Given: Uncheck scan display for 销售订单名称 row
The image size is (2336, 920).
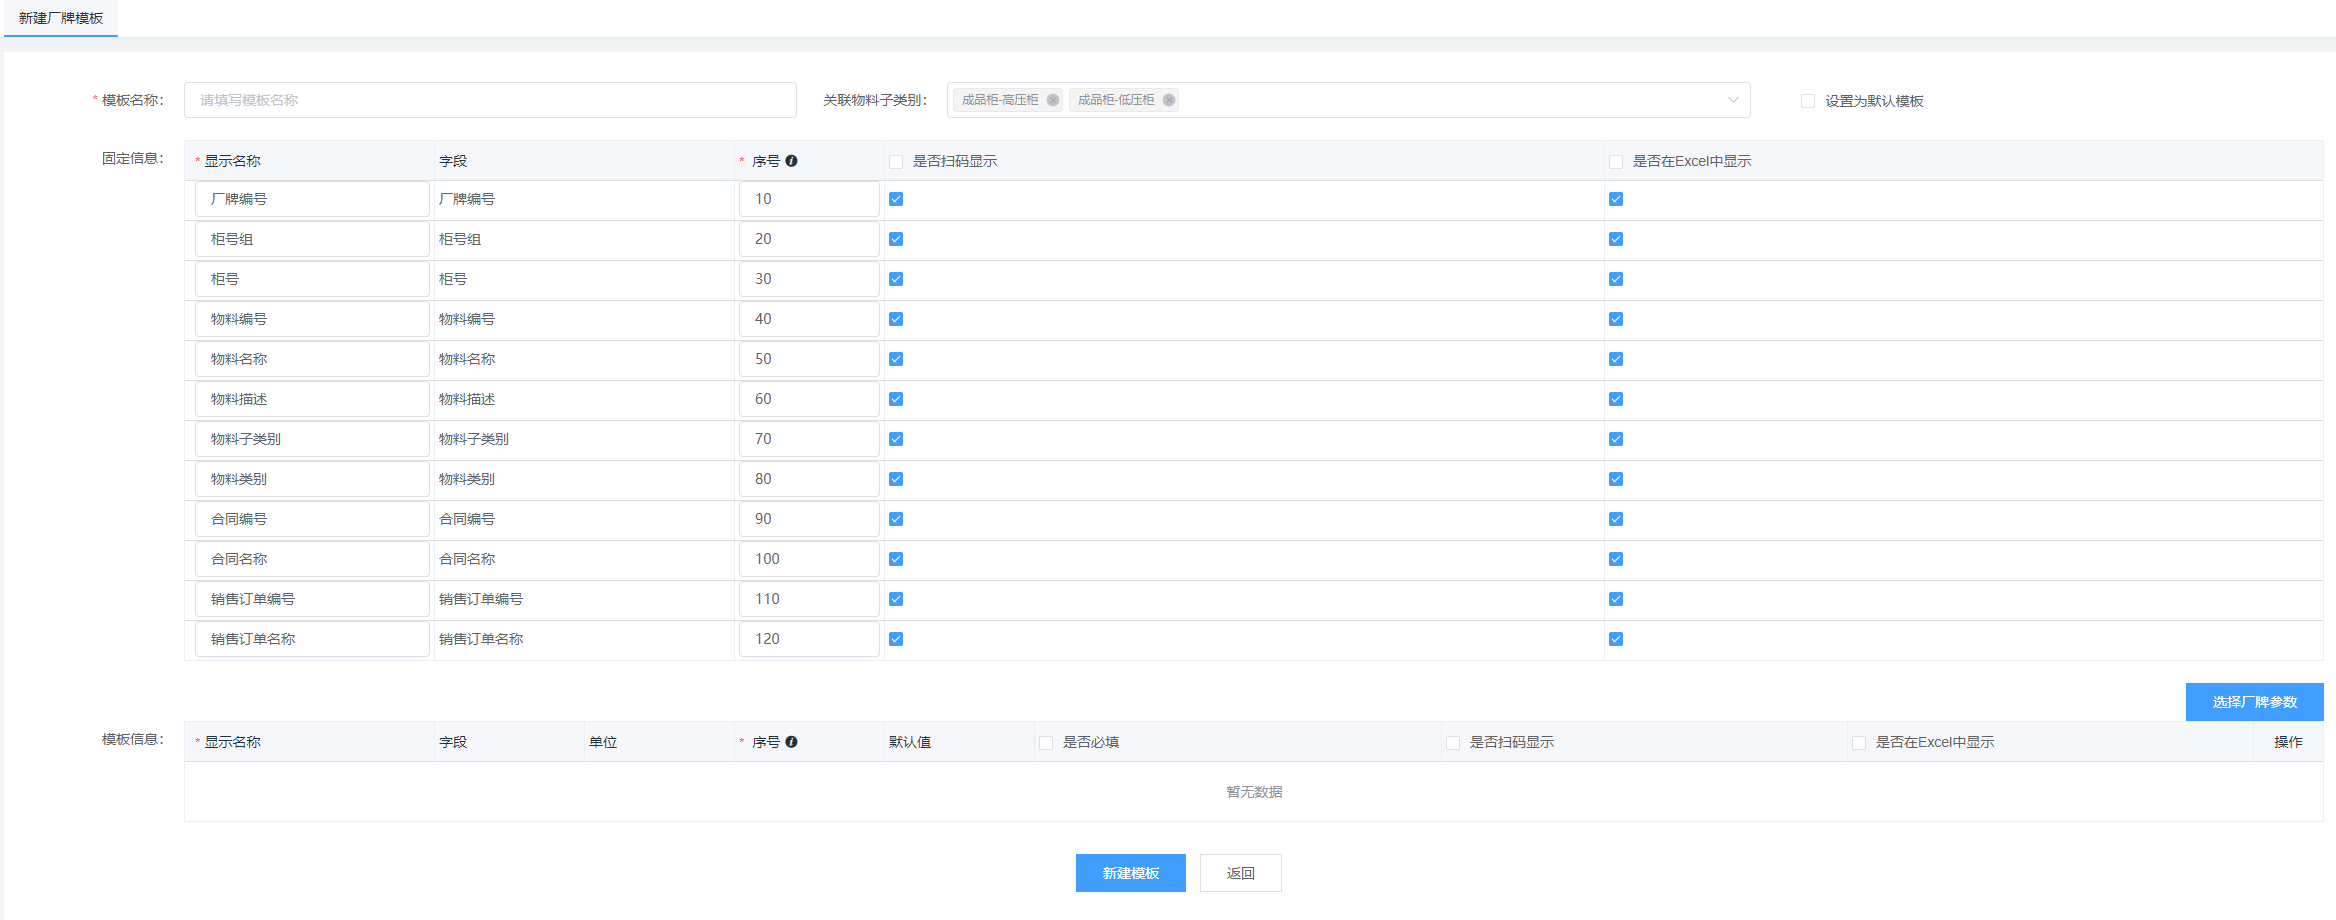Looking at the screenshot, I should click(896, 639).
